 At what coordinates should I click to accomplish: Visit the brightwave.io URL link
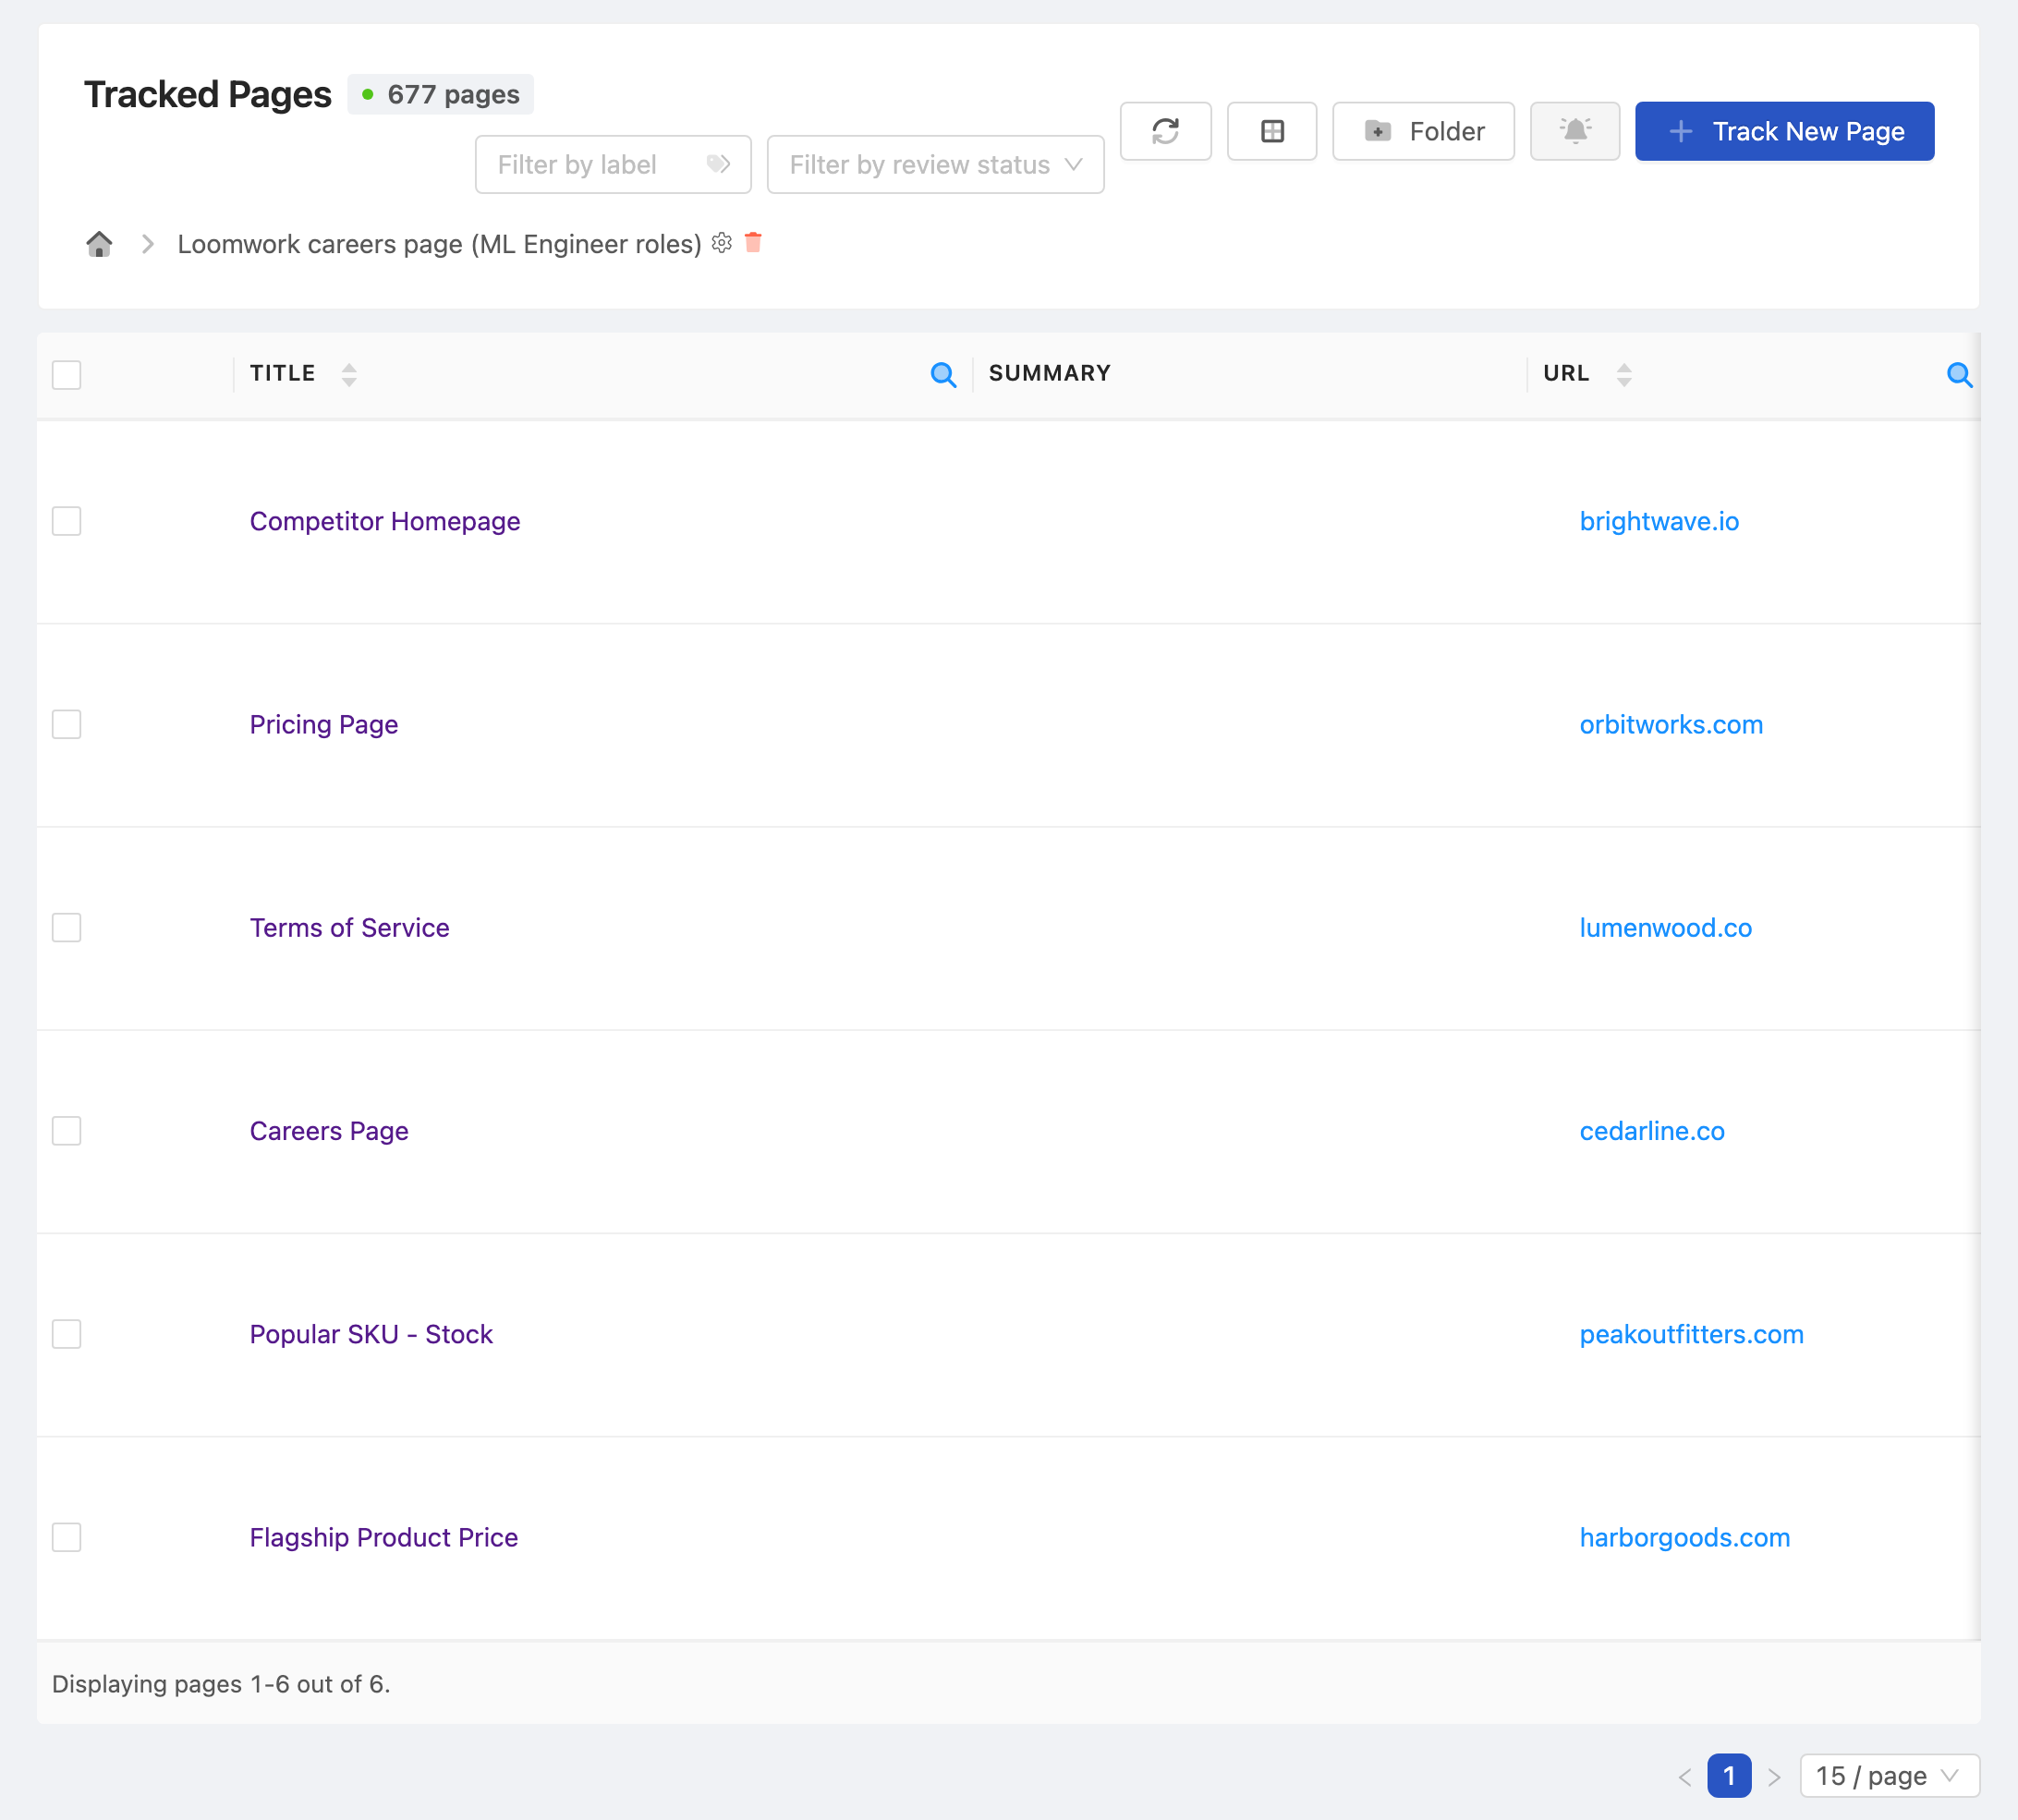1659,521
